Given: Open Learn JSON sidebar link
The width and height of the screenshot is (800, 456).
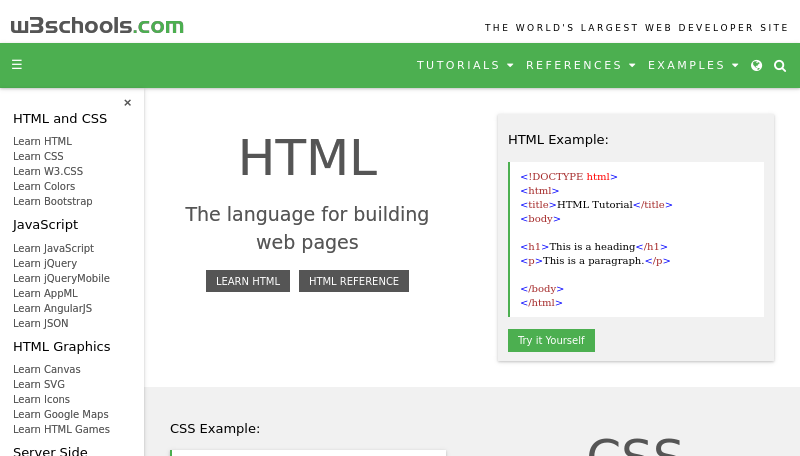Looking at the screenshot, I should (40, 323).
